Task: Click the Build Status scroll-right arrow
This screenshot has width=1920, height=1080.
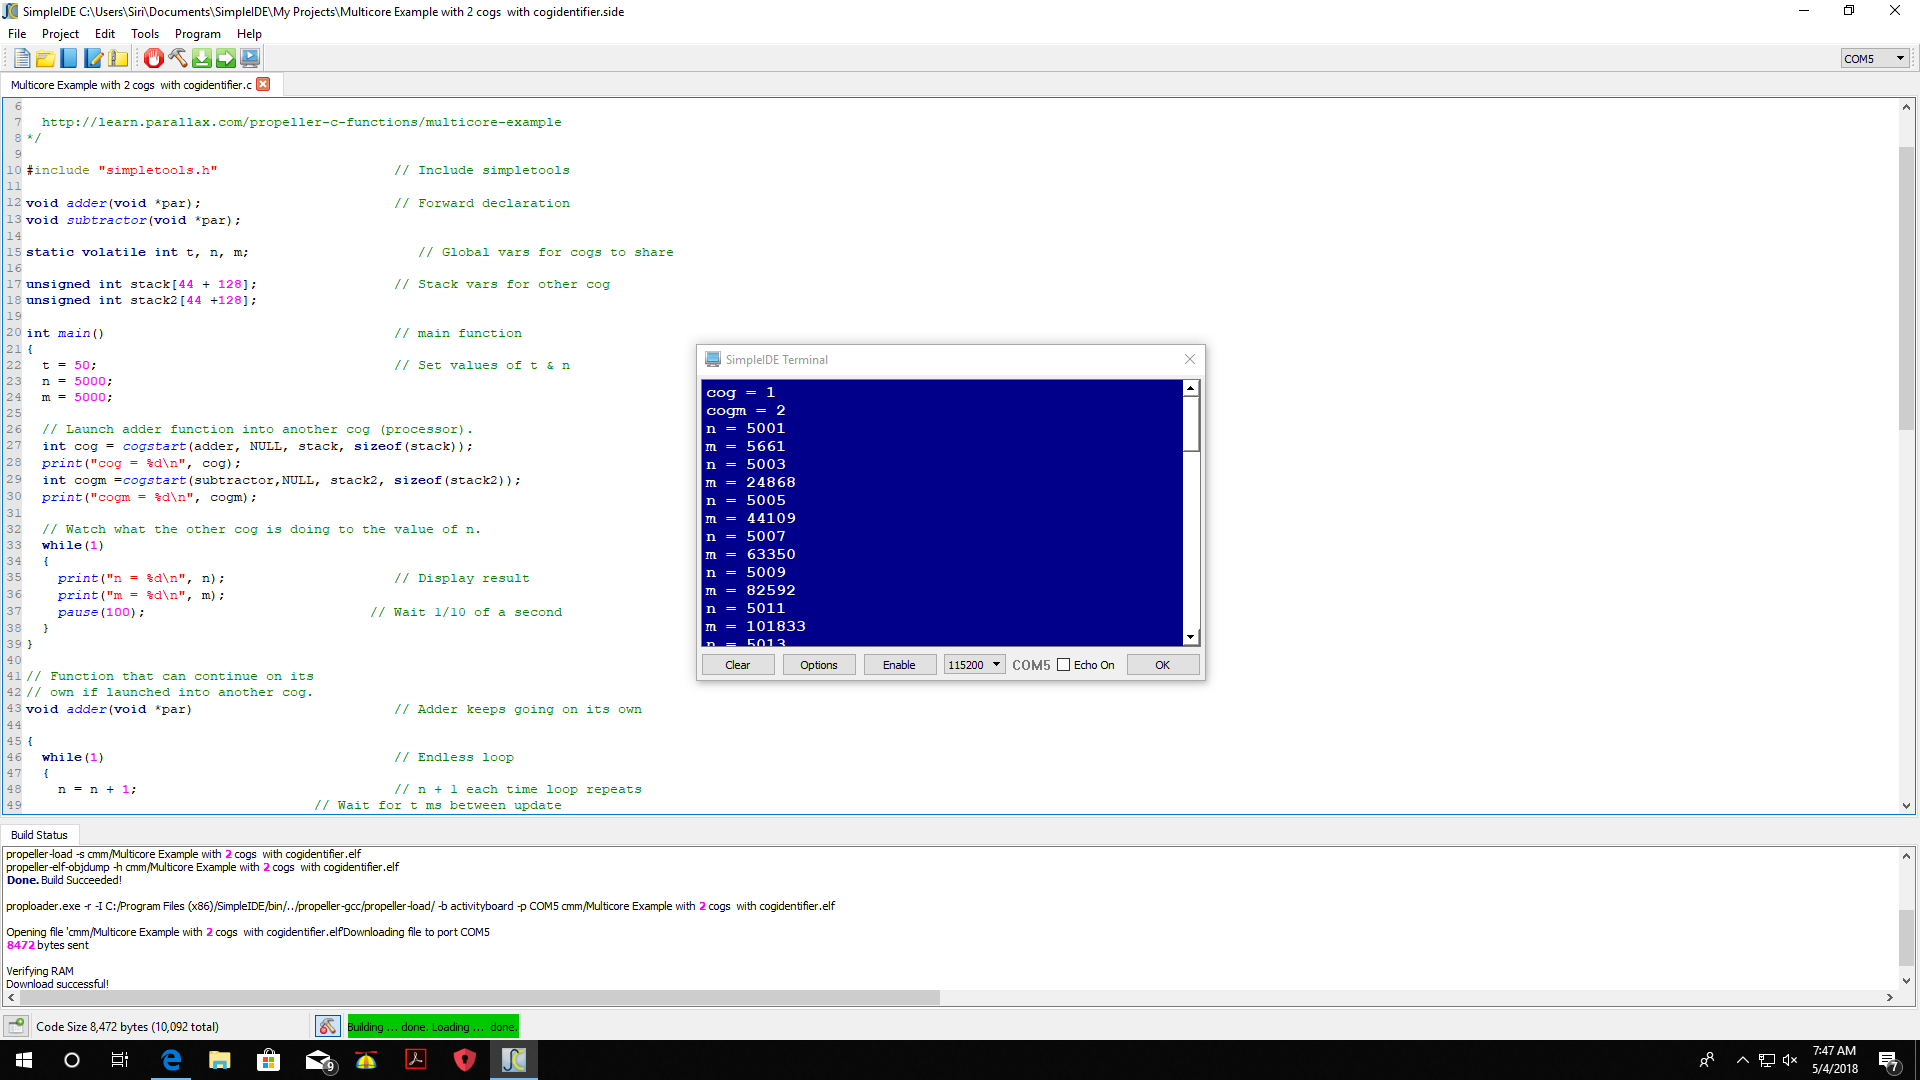Action: 1890,997
